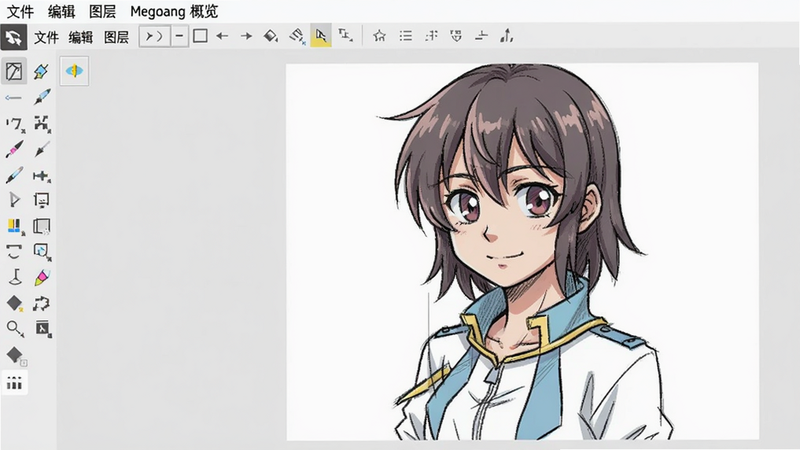Click the minus button in the toolbar

(180, 36)
